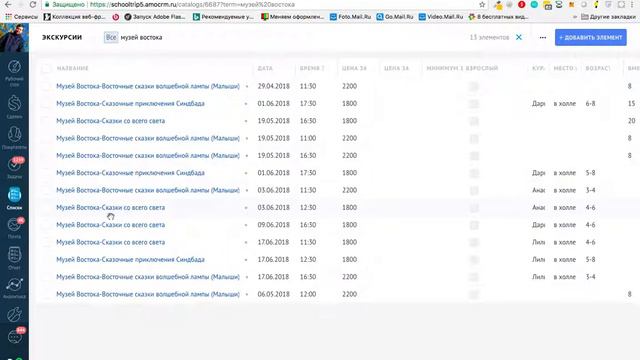Expand hidden bookmarks chevron in bookmarks bar
Viewport: 640px width, 360px height.
tap(574, 17)
